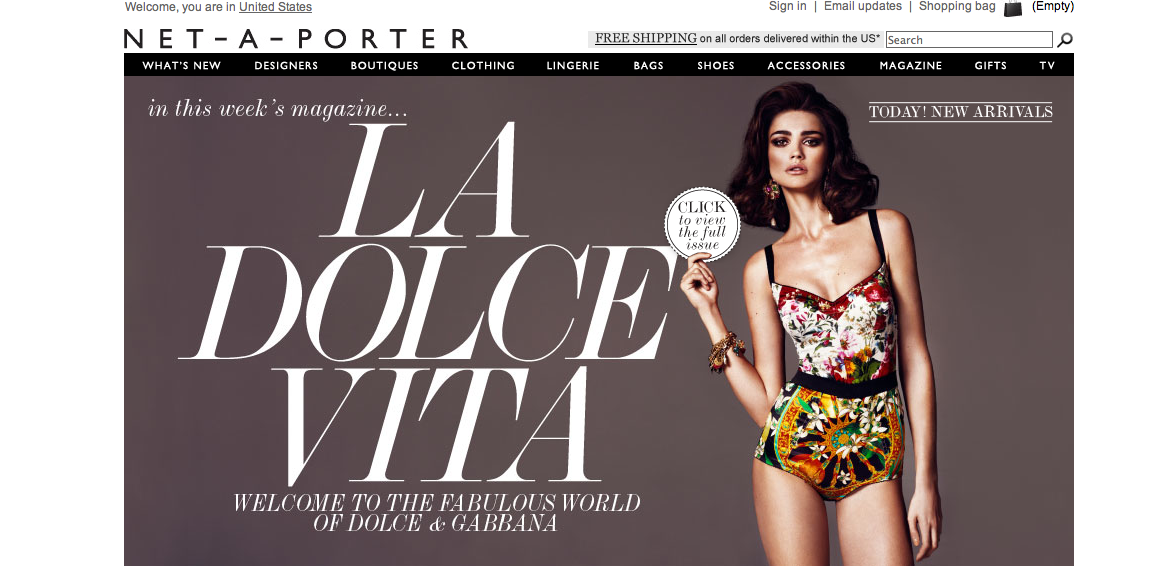Open the TV section
This screenshot has width=1165, height=568.
[x=1047, y=65]
